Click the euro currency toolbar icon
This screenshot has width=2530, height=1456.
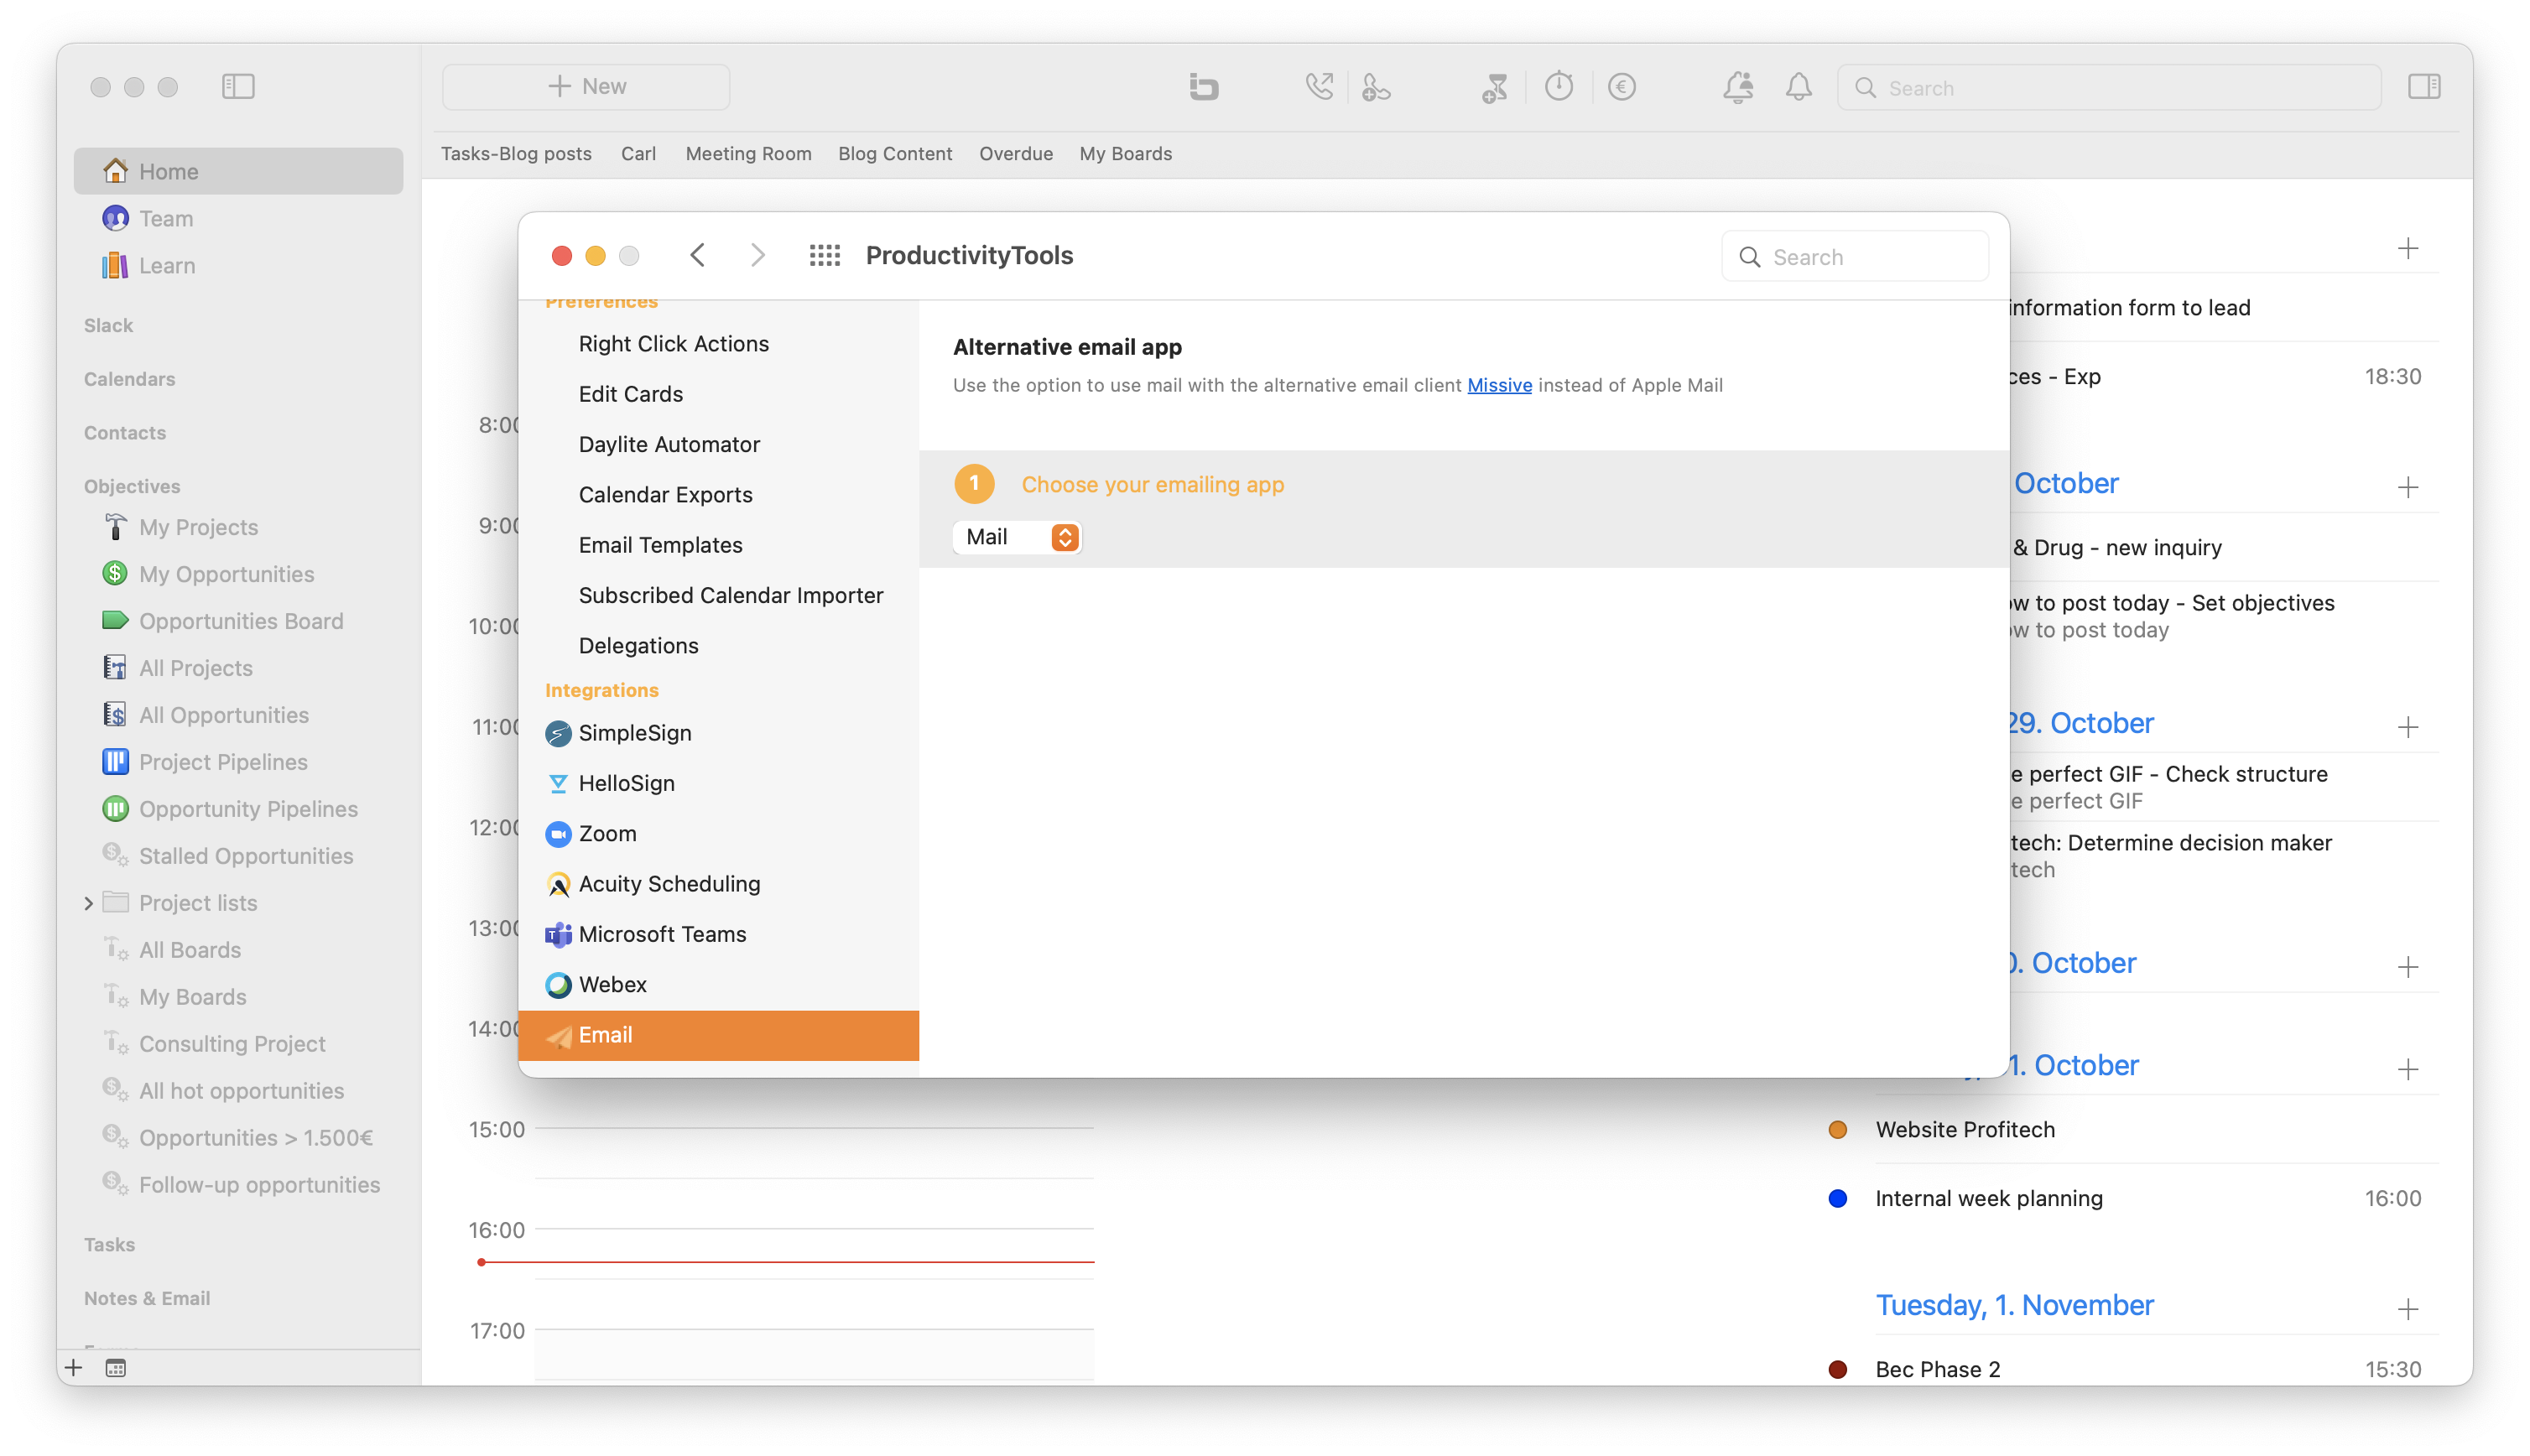pos(1621,87)
